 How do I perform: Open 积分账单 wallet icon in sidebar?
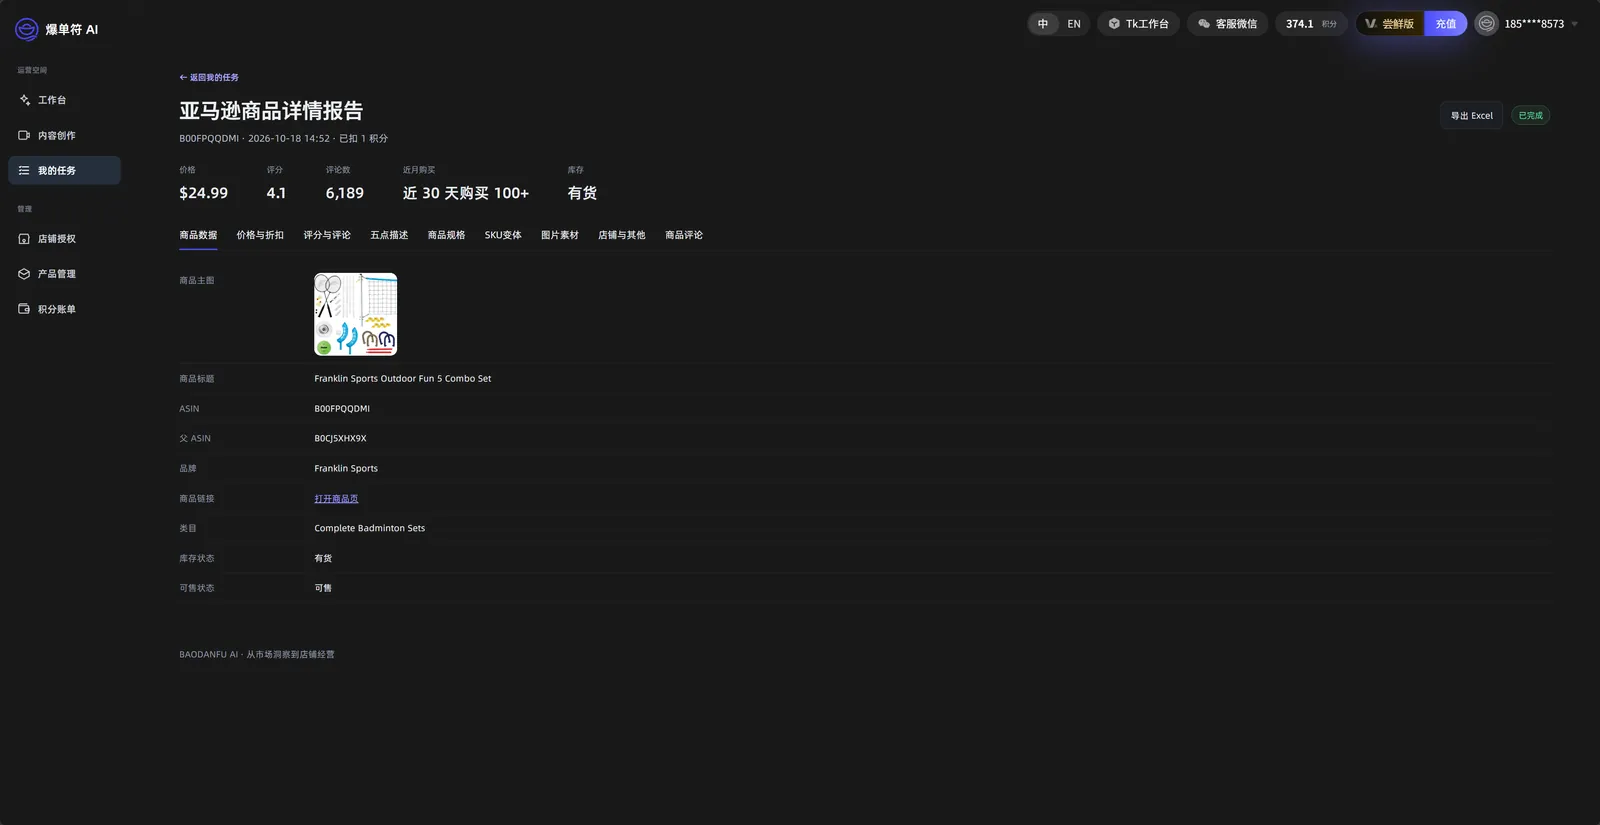[x=24, y=309]
